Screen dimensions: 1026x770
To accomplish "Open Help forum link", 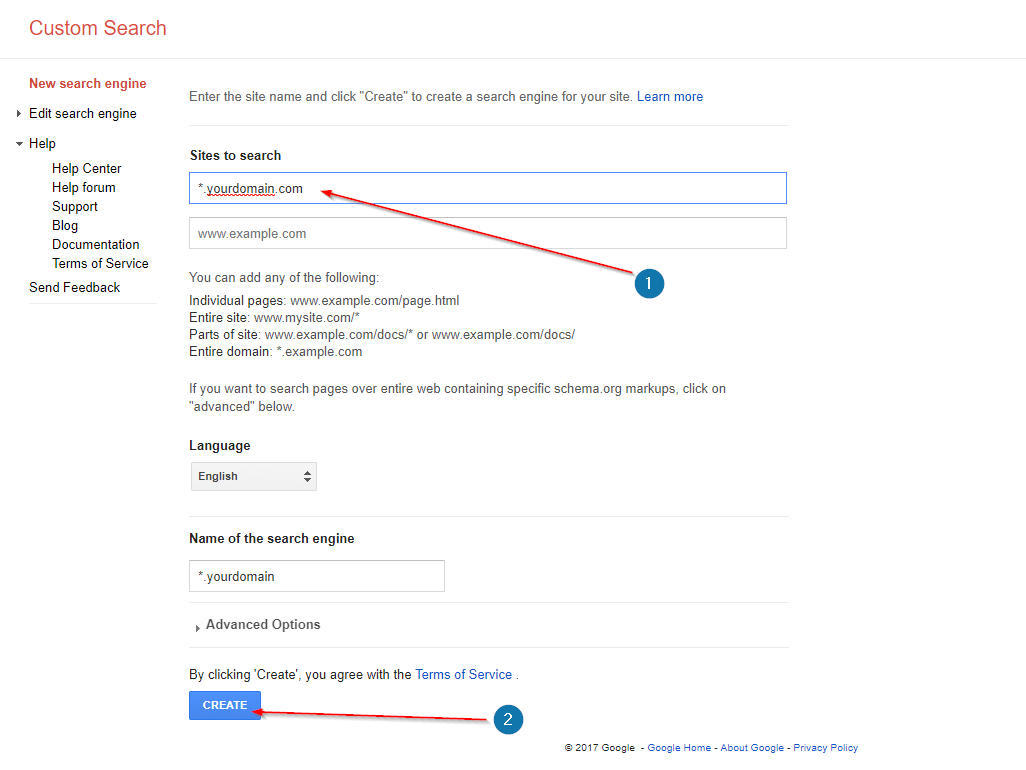I will click(x=84, y=188).
